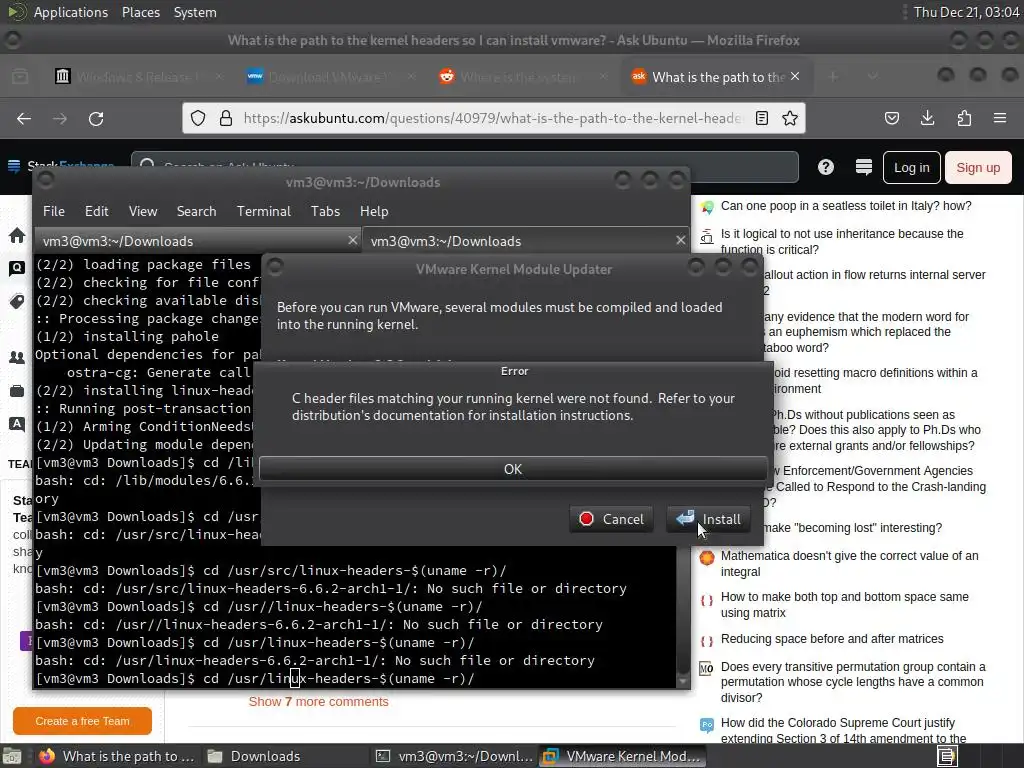Click Install in VMware Kernel Module Updater
The image size is (1024, 768).
(708, 519)
